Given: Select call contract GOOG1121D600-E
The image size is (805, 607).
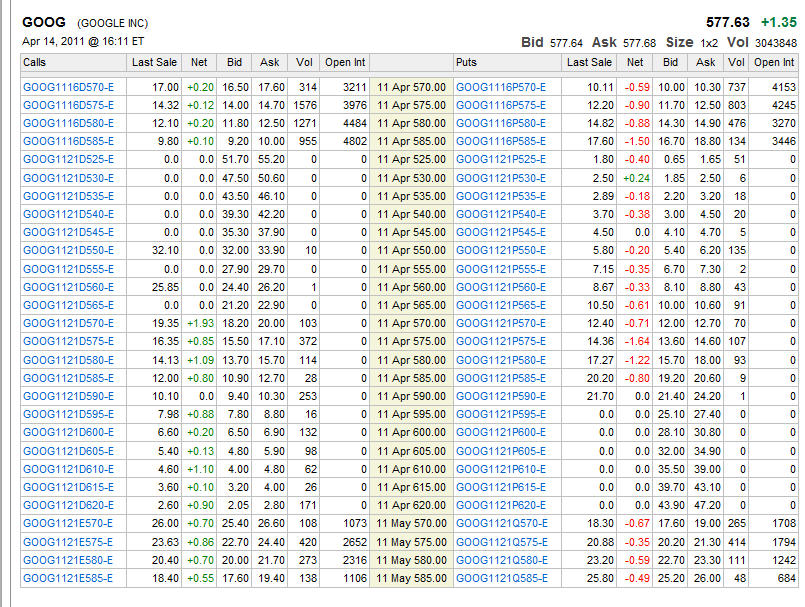Looking at the screenshot, I should point(68,431).
